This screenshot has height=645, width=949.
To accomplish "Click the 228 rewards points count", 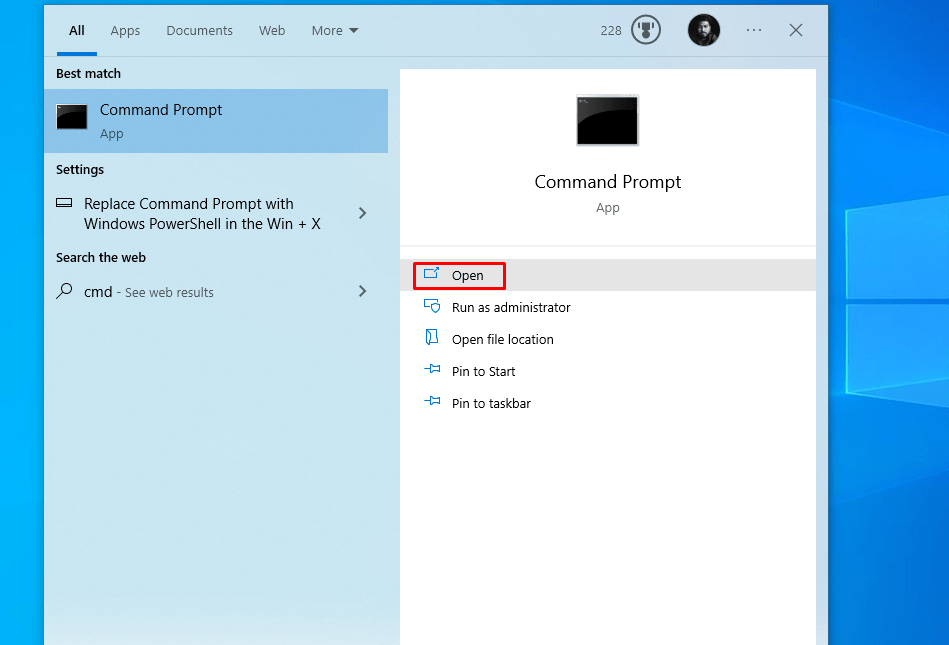I will [x=611, y=30].
